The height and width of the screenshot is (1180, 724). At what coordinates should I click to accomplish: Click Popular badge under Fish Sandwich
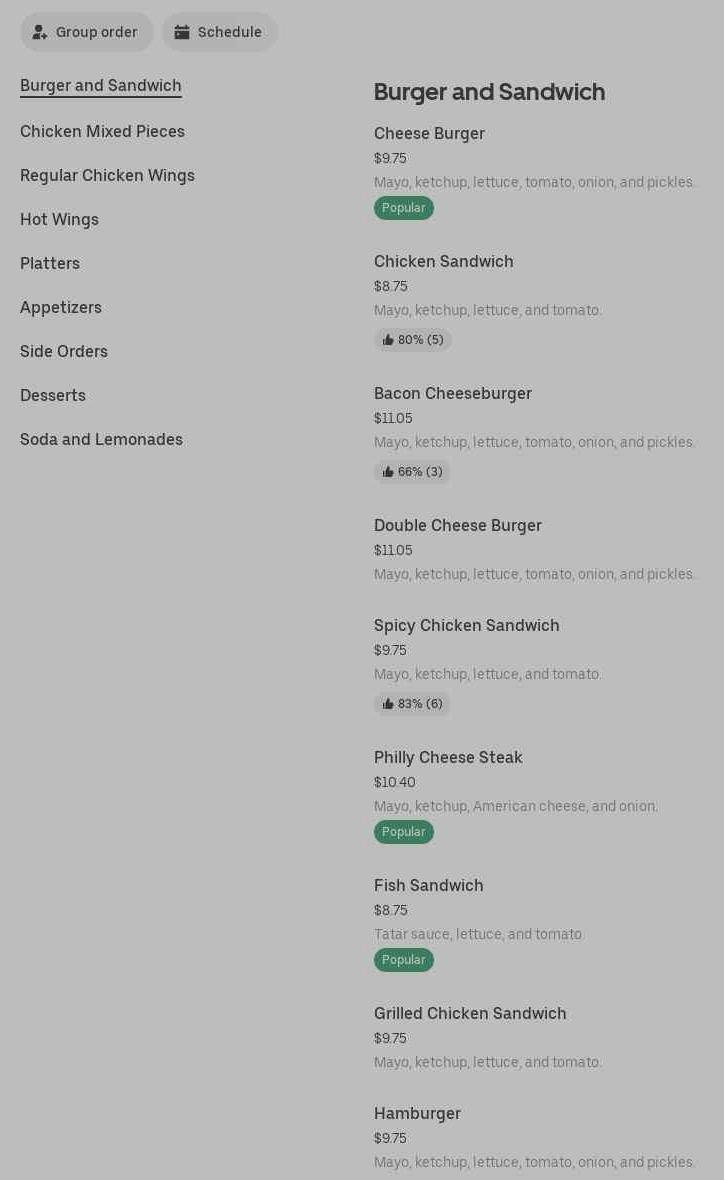403,960
